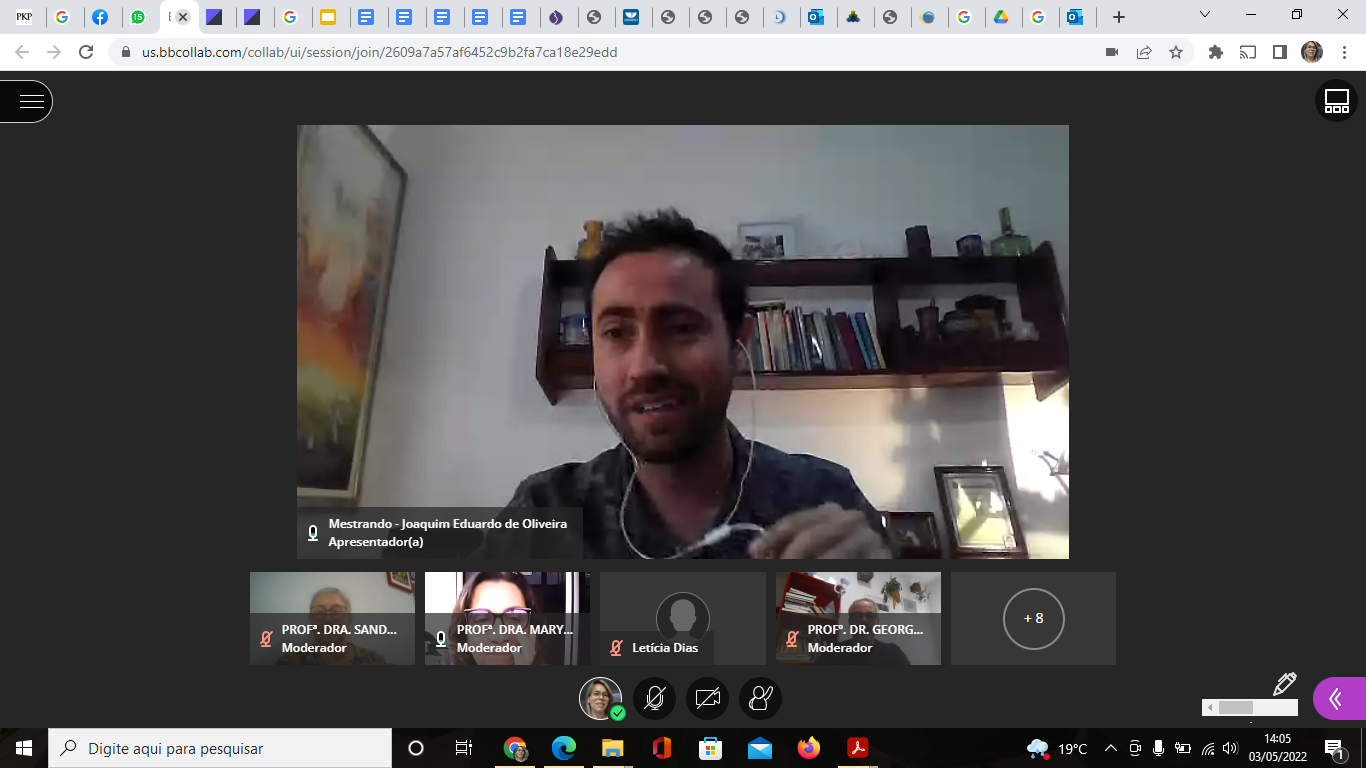Open Microsoft Office from taskbar

pyautogui.click(x=661, y=748)
